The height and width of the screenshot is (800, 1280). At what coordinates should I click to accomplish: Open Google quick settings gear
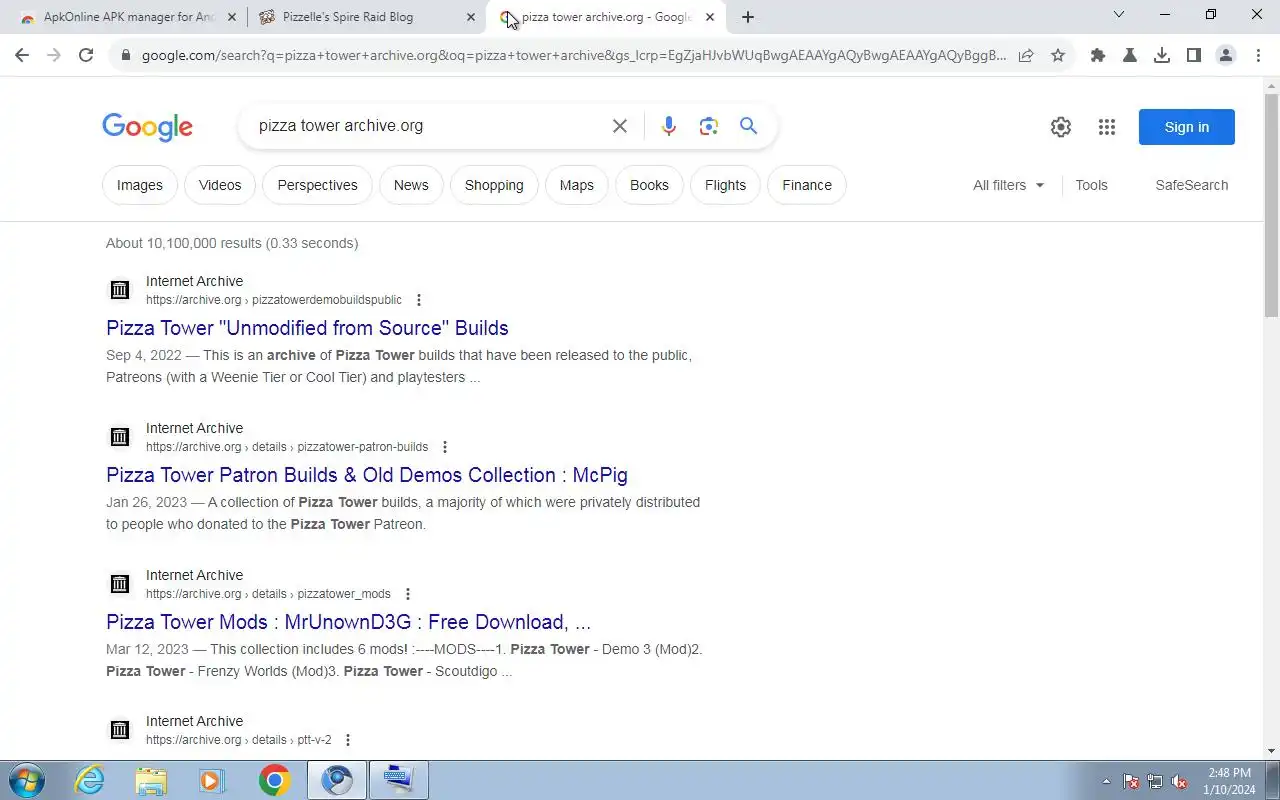[1061, 127]
